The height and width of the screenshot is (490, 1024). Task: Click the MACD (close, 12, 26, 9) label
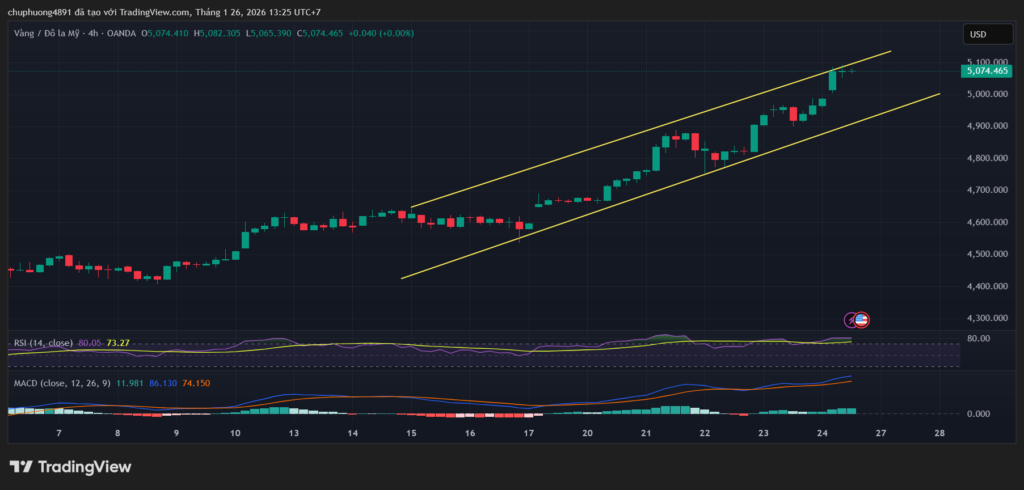(62, 383)
